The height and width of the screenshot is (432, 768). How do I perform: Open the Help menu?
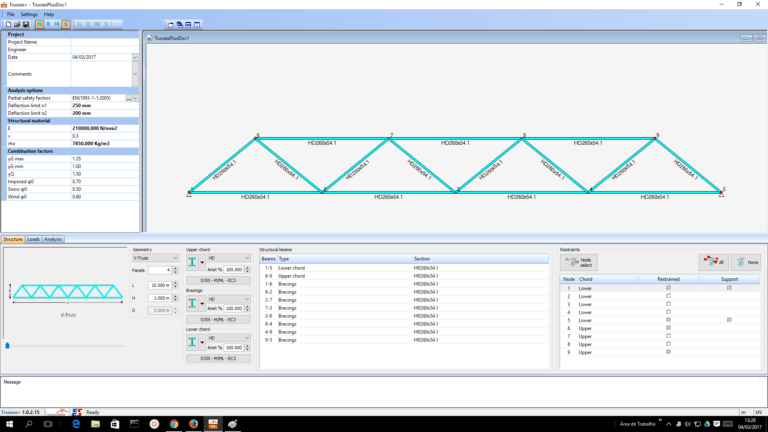(x=48, y=14)
